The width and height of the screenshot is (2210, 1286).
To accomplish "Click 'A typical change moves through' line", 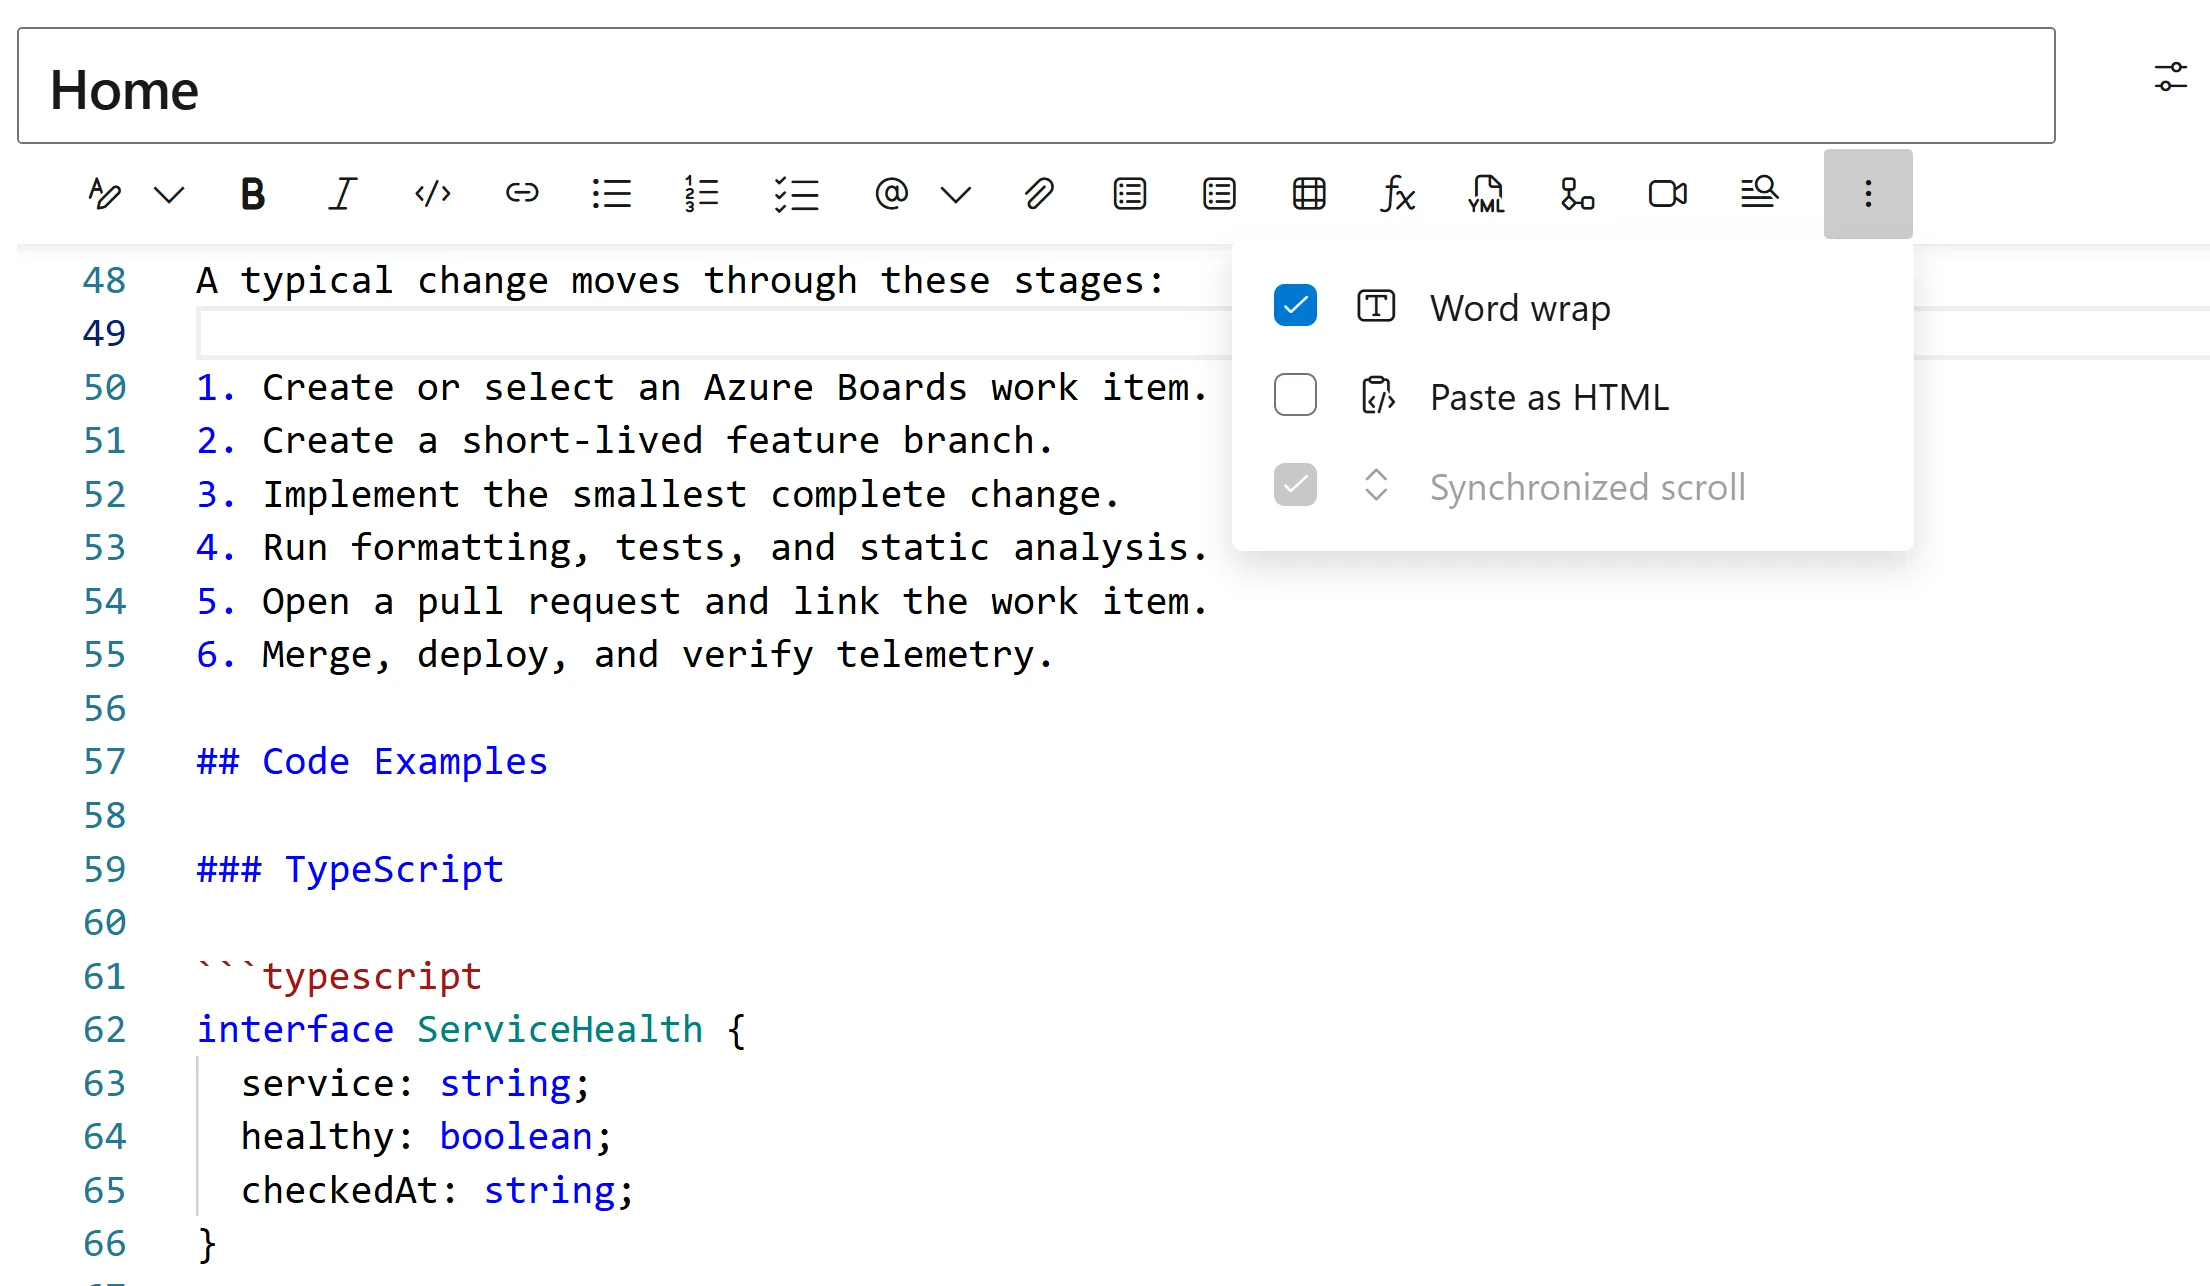I will coord(681,281).
